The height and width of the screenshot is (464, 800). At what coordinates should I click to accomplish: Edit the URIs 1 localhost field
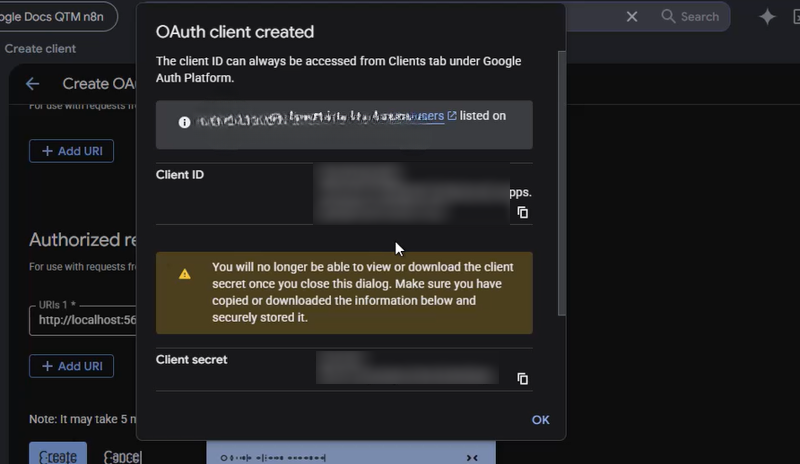point(83,320)
